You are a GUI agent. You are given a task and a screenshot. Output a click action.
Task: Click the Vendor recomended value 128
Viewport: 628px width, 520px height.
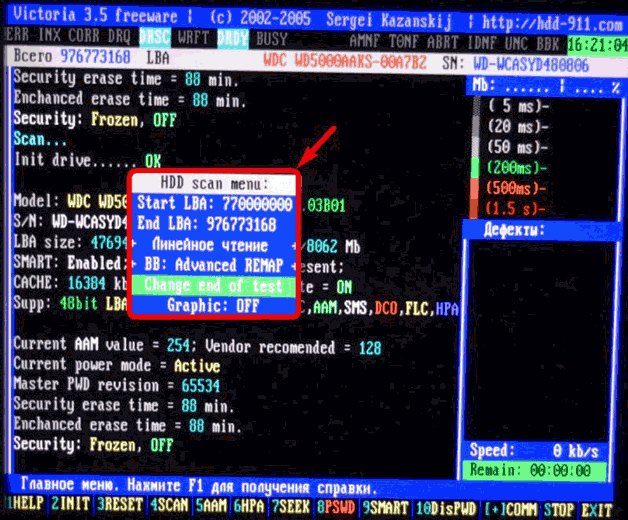[x=370, y=349]
